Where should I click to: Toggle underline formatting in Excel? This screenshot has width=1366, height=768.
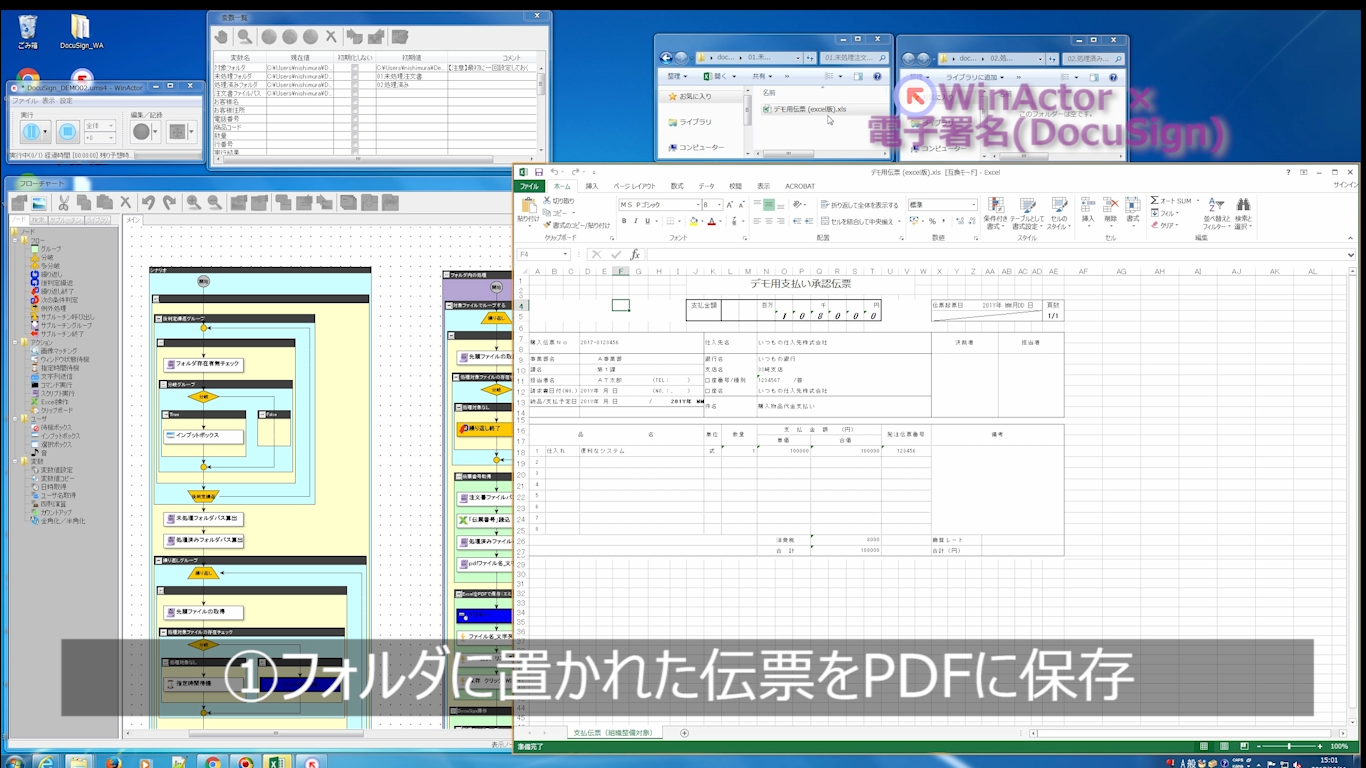[x=648, y=221]
